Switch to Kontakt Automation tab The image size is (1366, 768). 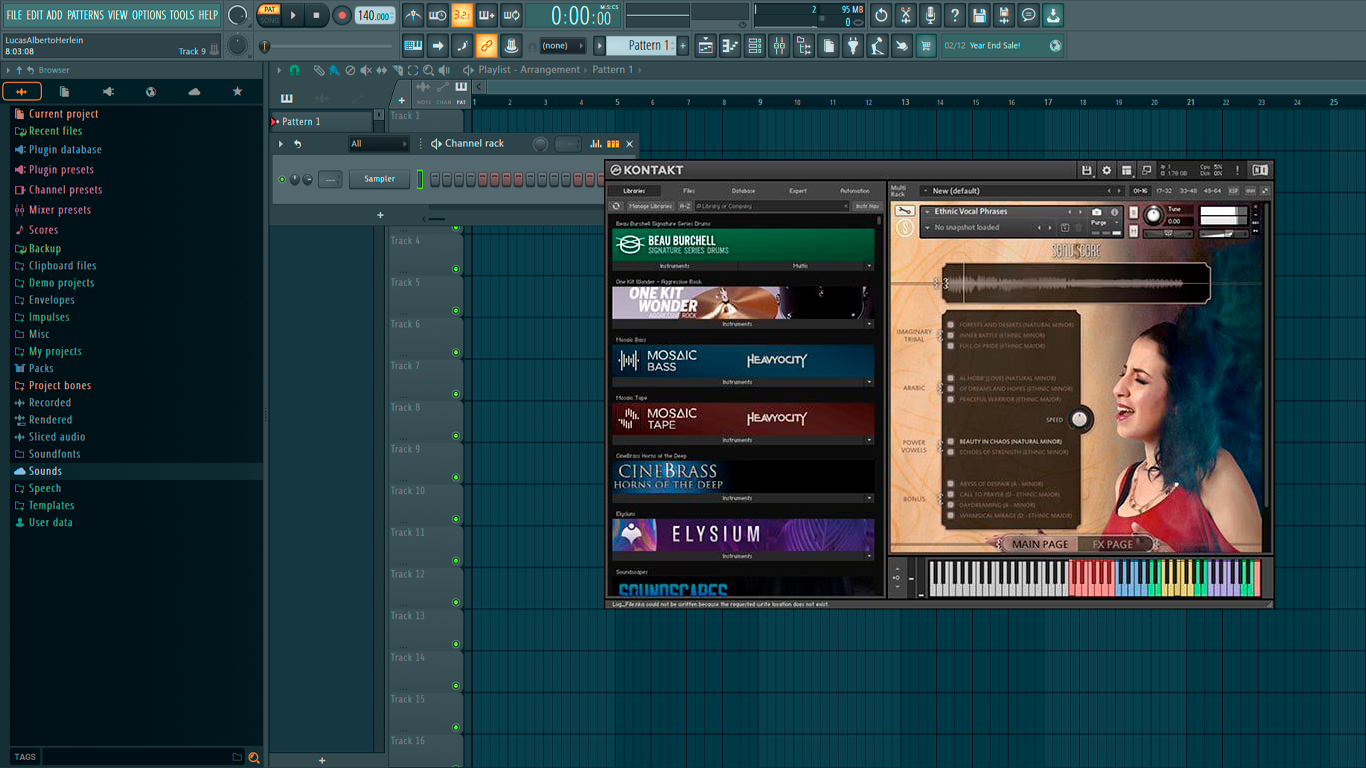tap(855, 191)
